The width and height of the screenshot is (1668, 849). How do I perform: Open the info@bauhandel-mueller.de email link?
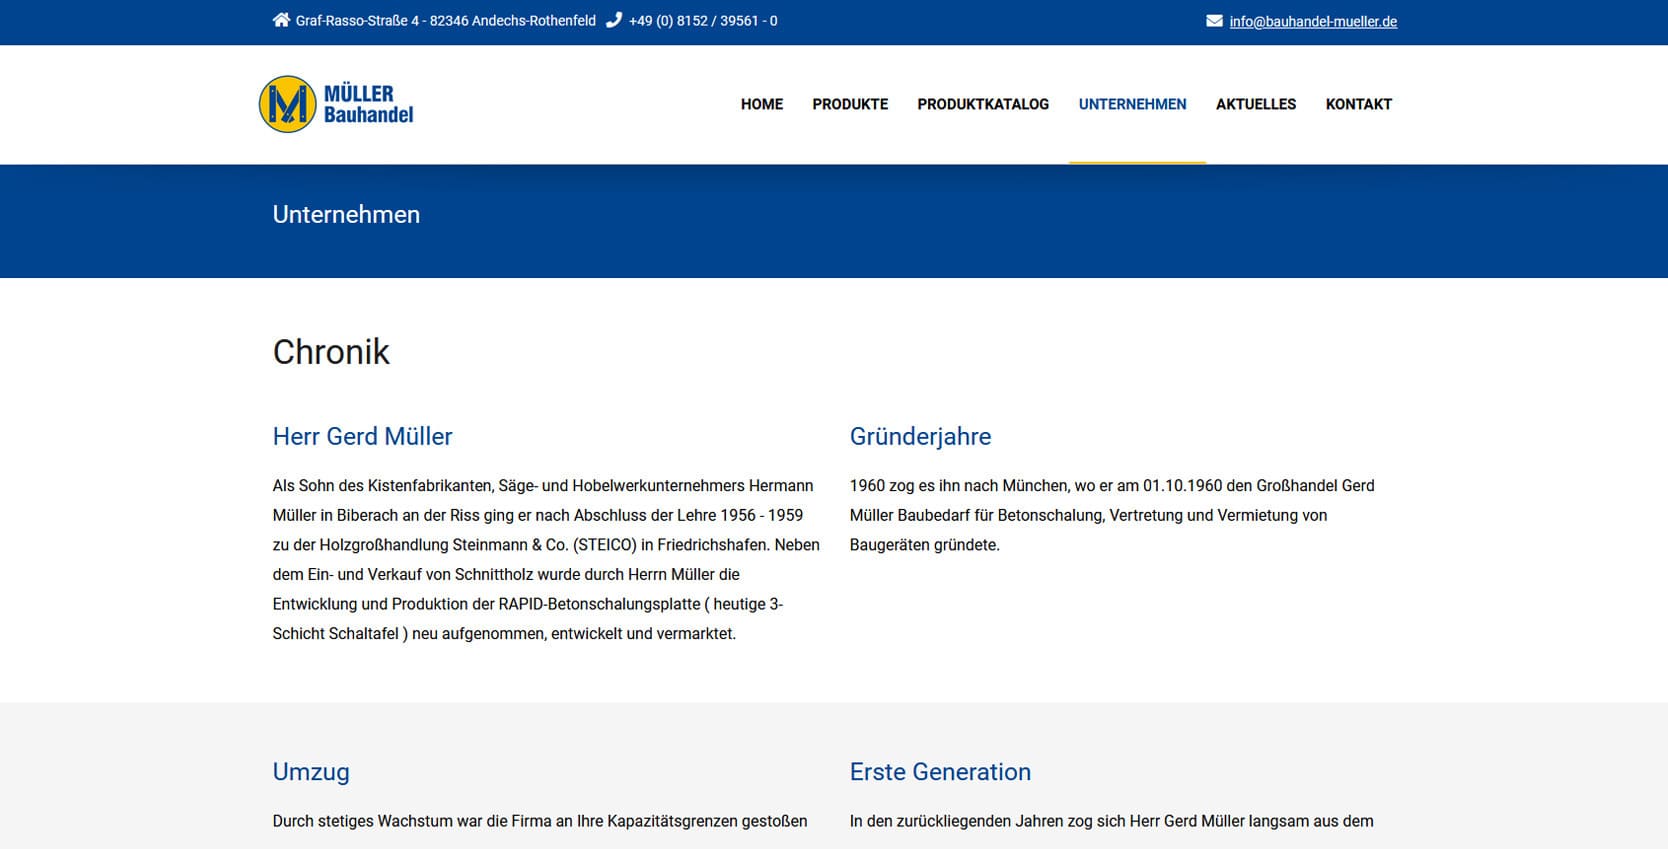coord(1312,21)
